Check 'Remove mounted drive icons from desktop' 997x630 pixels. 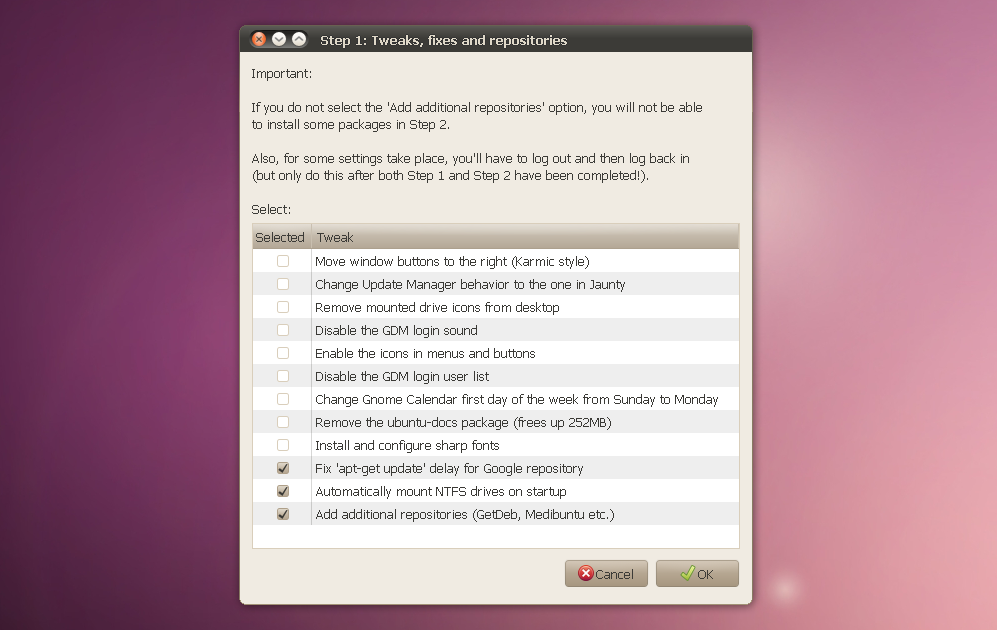pyautogui.click(x=283, y=307)
